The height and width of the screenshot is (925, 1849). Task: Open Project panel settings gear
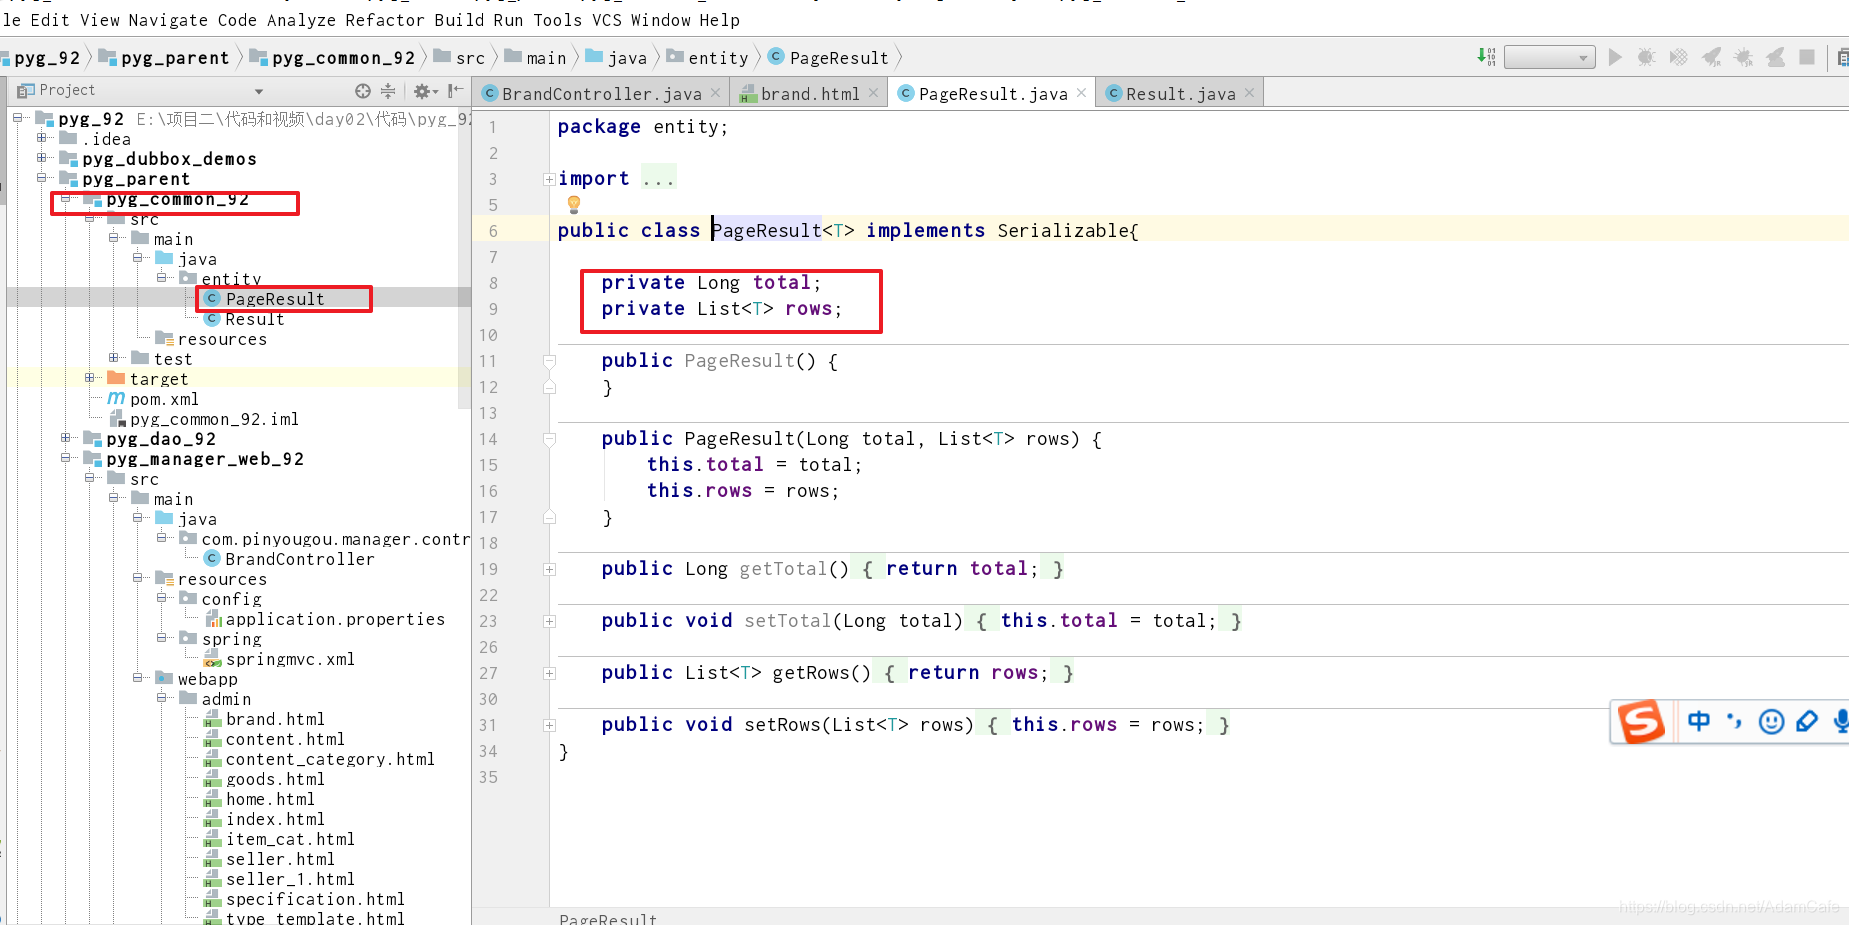(x=425, y=91)
